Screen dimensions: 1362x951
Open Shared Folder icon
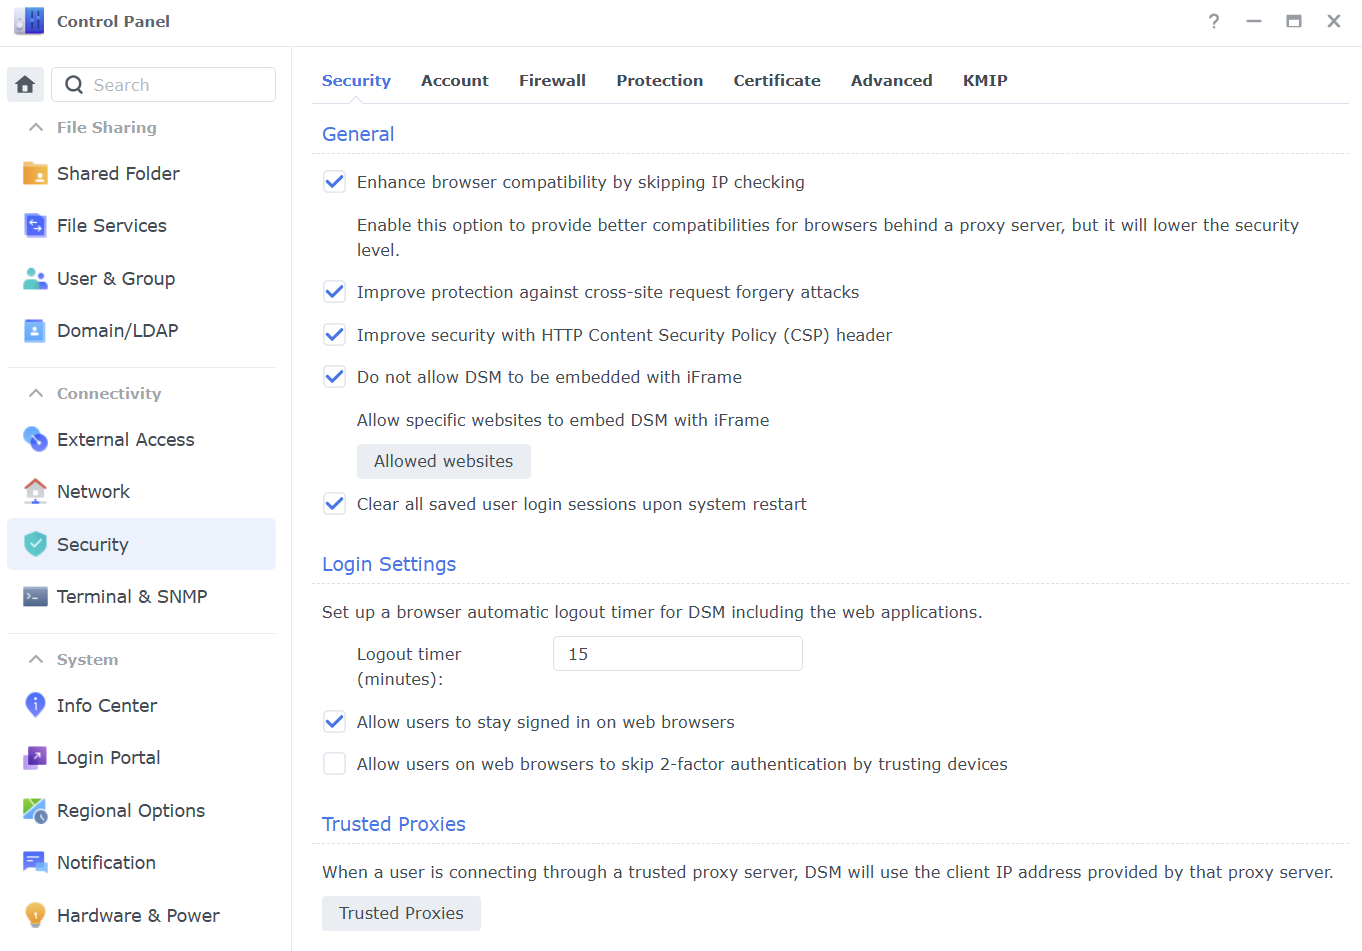[35, 173]
